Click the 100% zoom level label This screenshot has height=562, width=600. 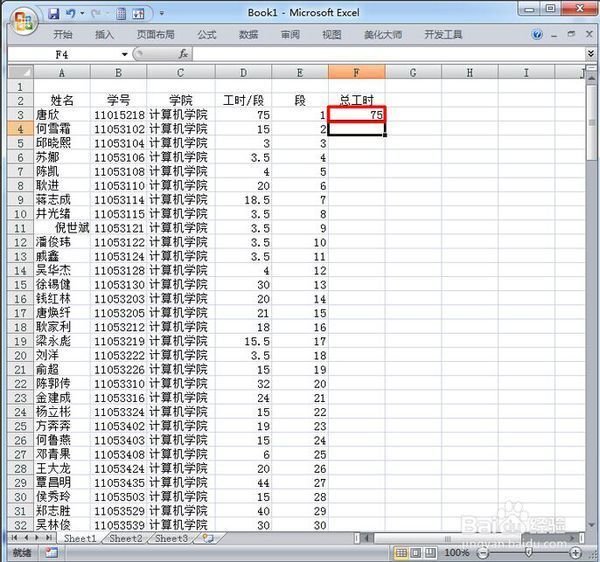[457, 553]
